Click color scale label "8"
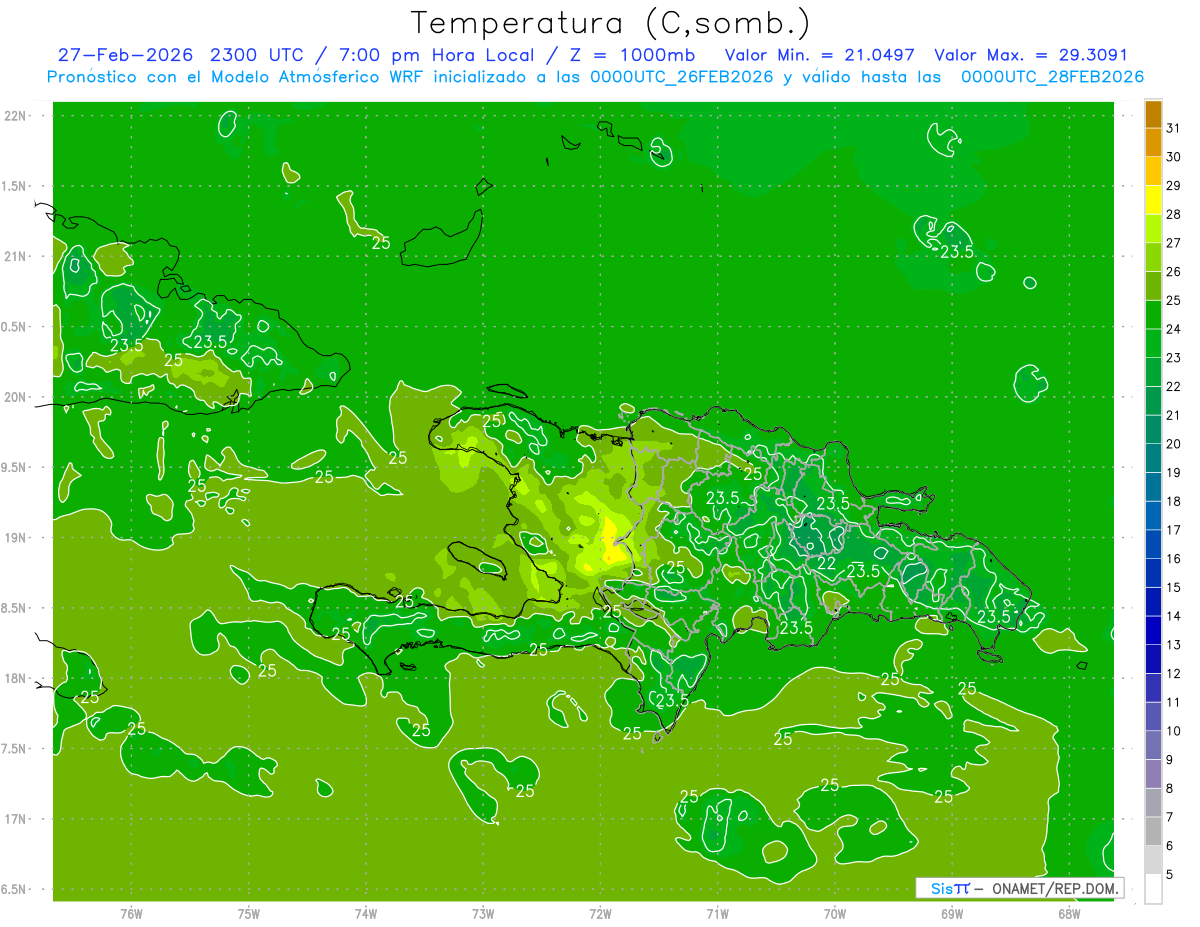This screenshot has width=1200, height=927. click(x=1170, y=789)
